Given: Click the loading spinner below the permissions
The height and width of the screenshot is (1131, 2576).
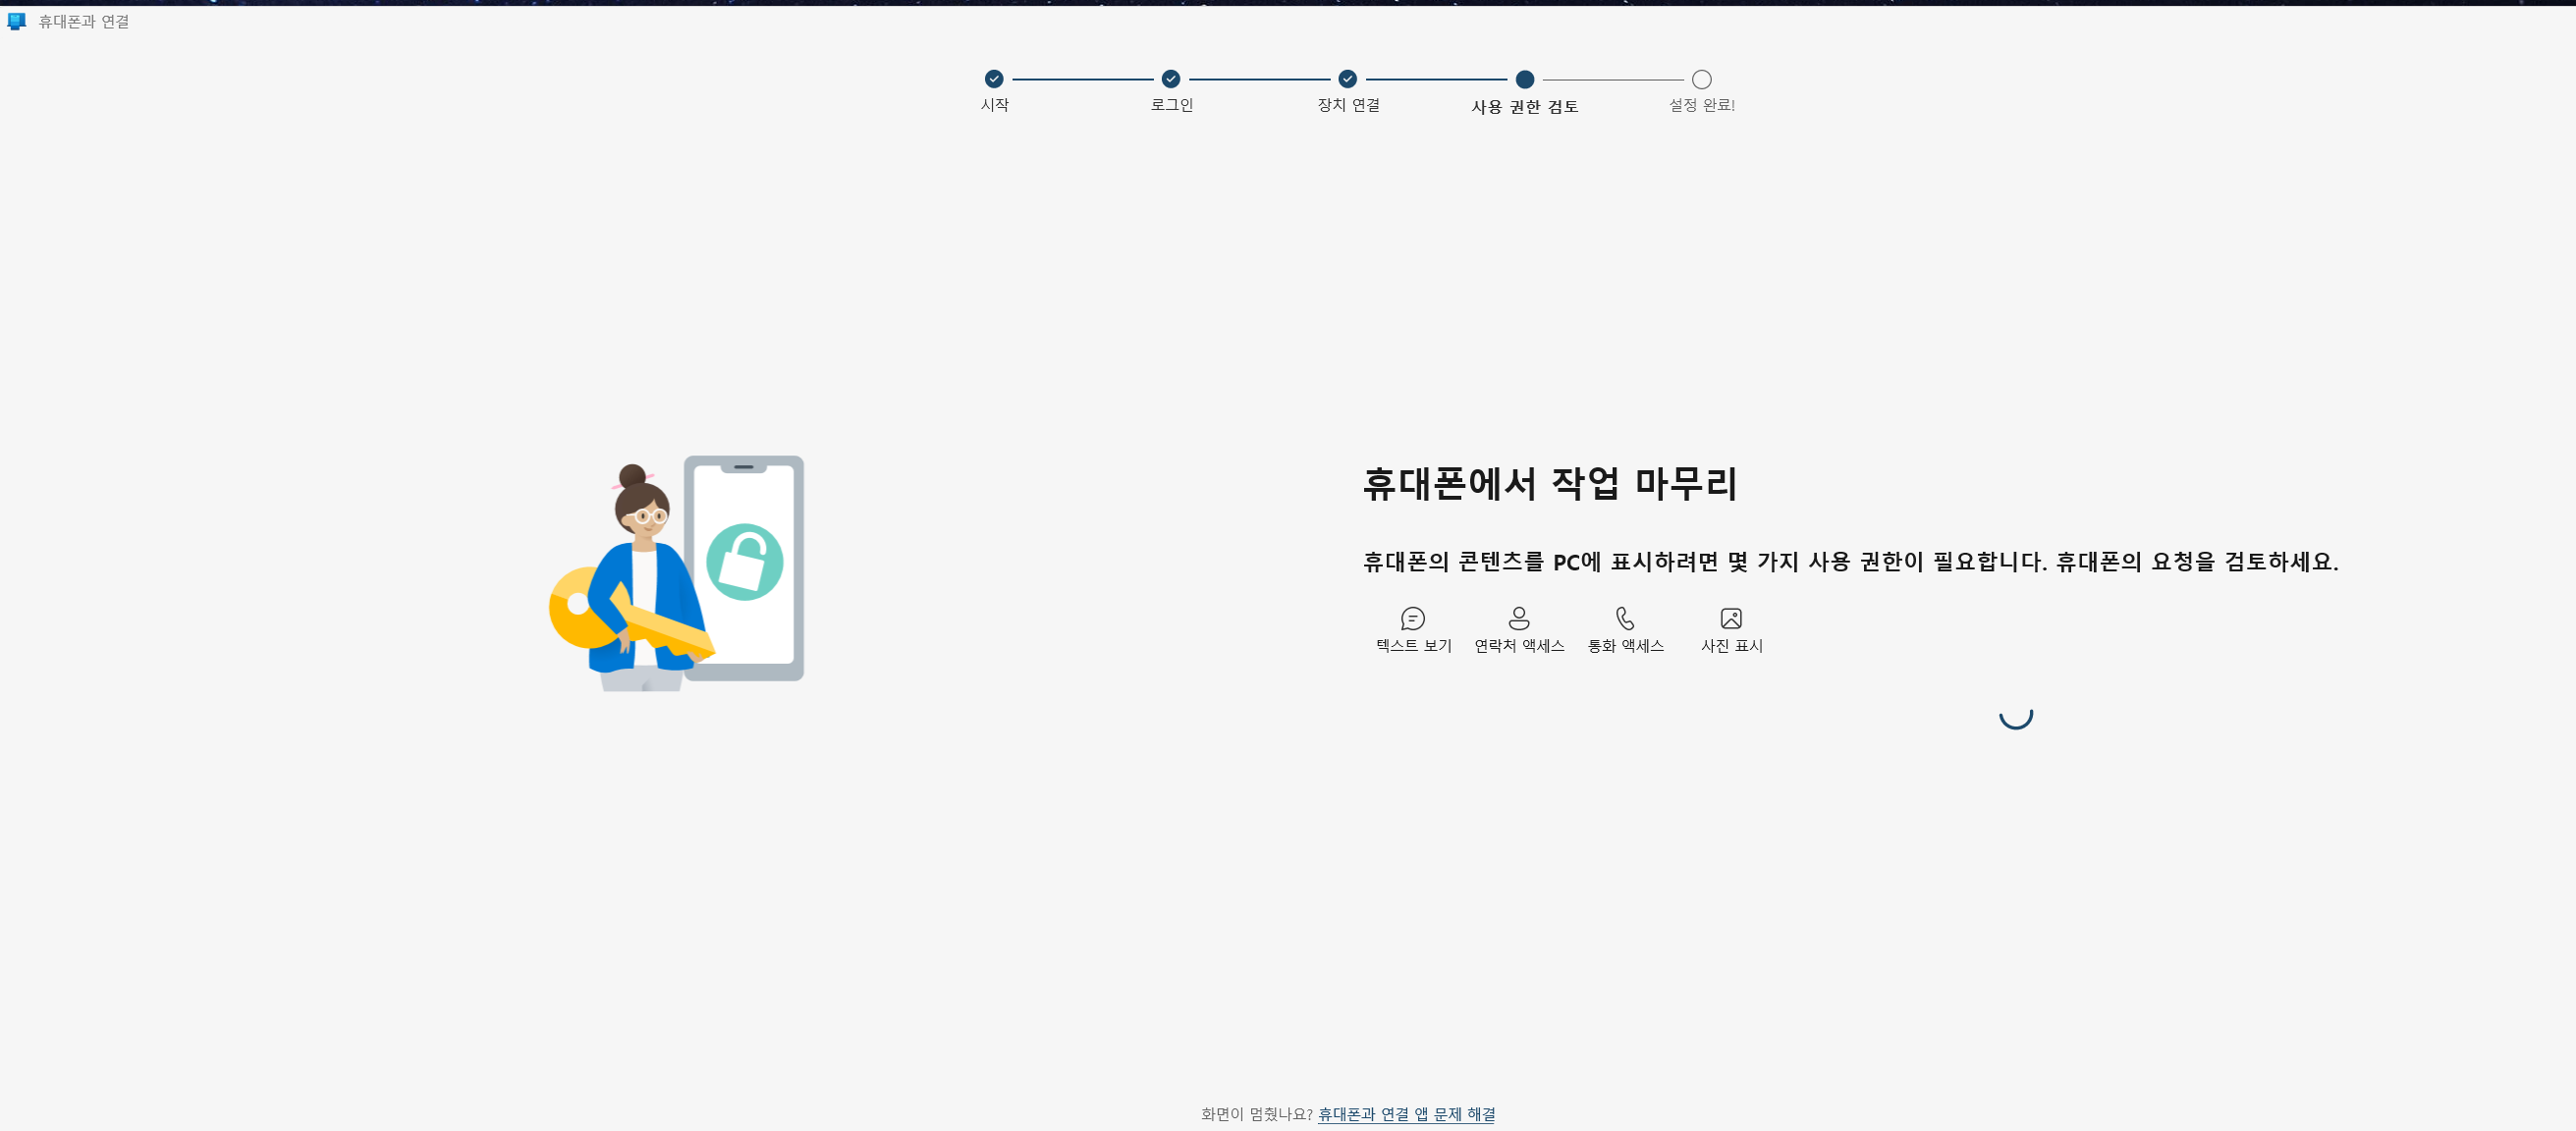Looking at the screenshot, I should tap(2015, 714).
